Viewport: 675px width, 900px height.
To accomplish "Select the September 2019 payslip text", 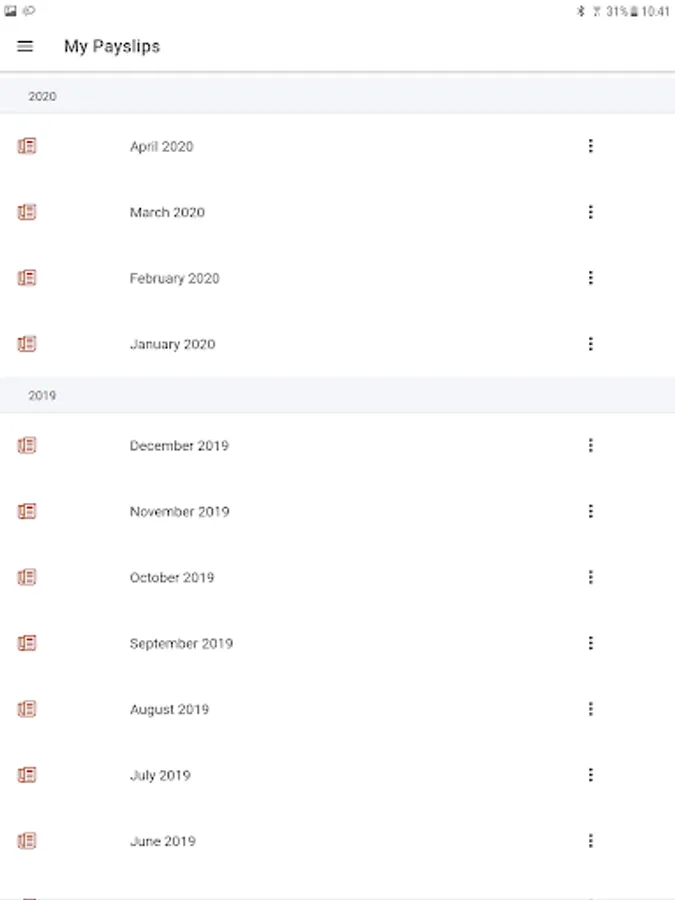I will [x=181, y=643].
